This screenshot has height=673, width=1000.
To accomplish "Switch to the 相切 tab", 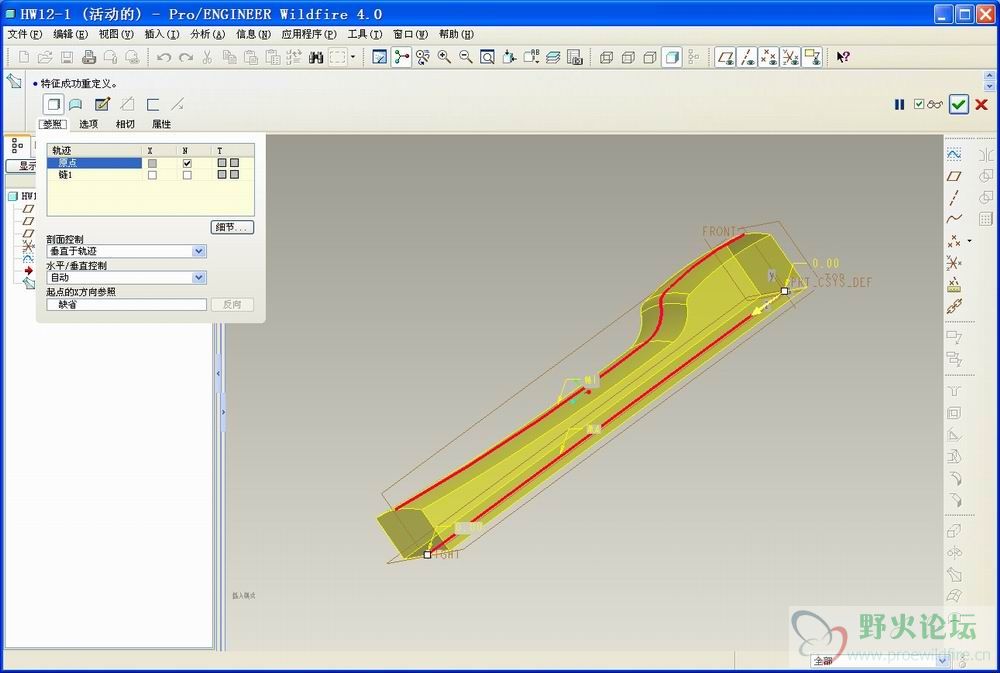I will click(125, 124).
